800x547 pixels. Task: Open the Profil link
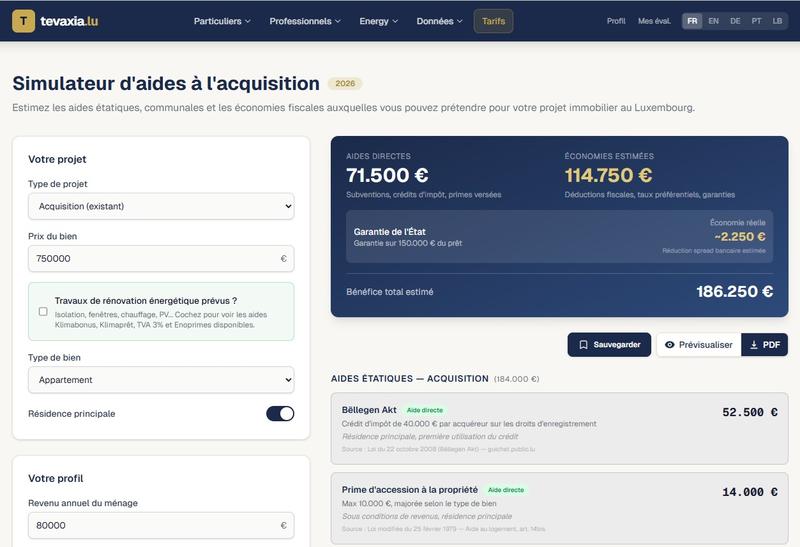click(616, 21)
